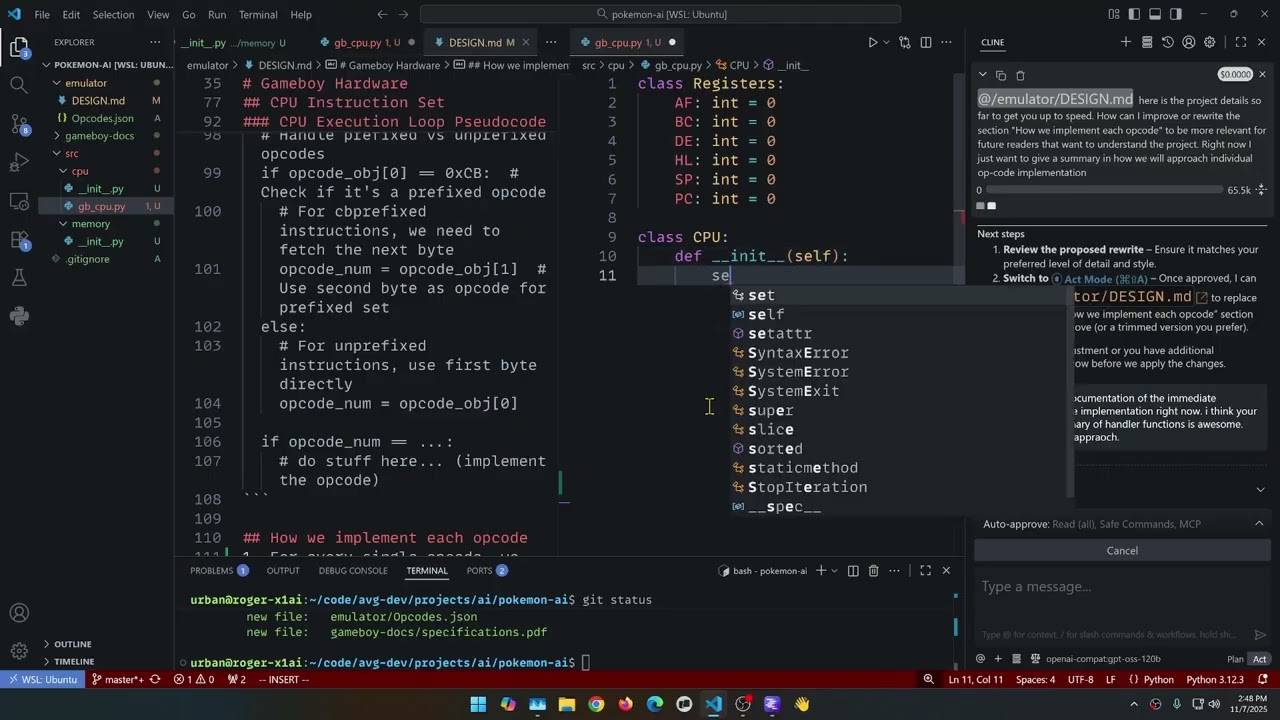
Task: Select openai-compat:gpt-oss-120b model
Action: coord(1103,659)
